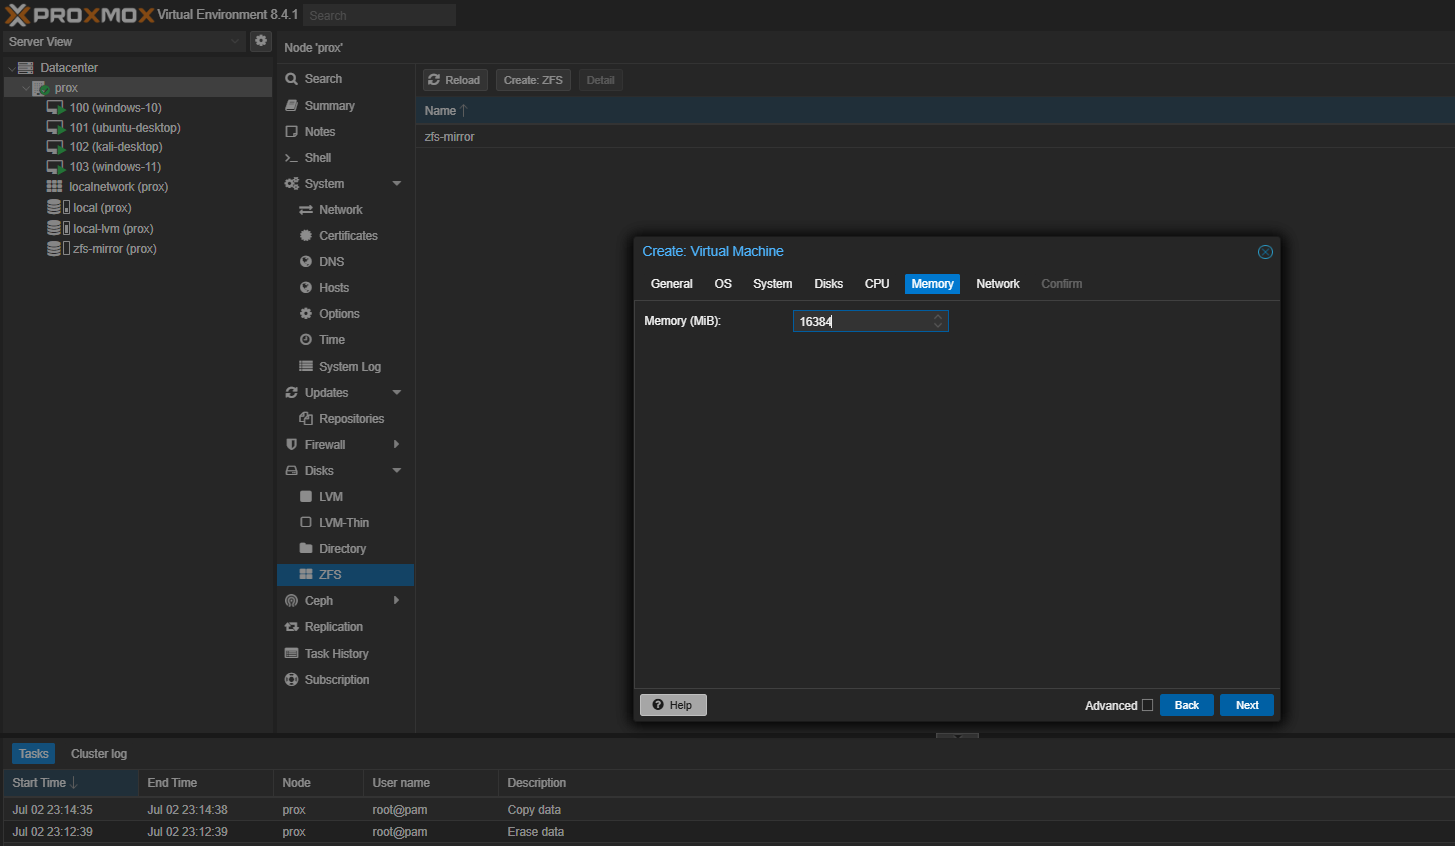Viewport: 1455px width, 846px height.
Task: Switch to the CPU tab
Action: click(x=876, y=284)
